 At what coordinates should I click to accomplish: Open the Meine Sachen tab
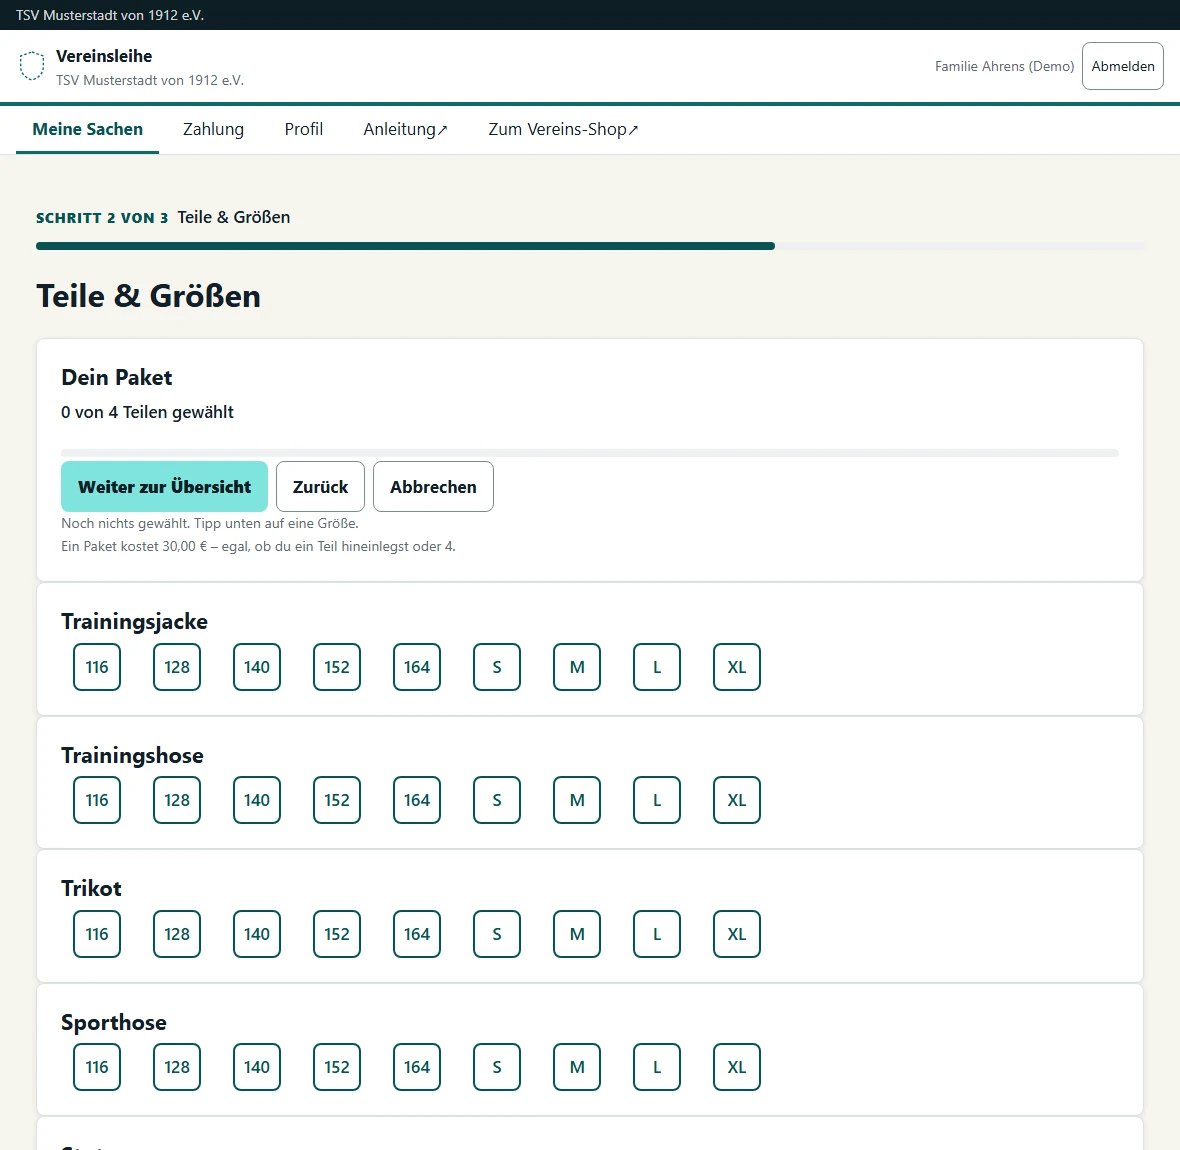(87, 129)
